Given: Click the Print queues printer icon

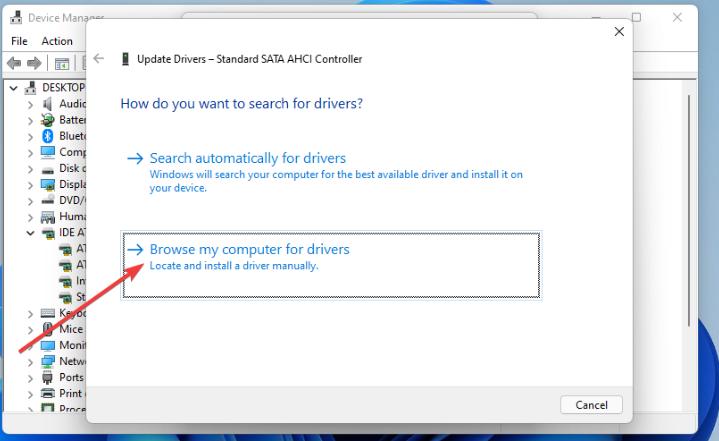Looking at the screenshot, I should 48,393.
